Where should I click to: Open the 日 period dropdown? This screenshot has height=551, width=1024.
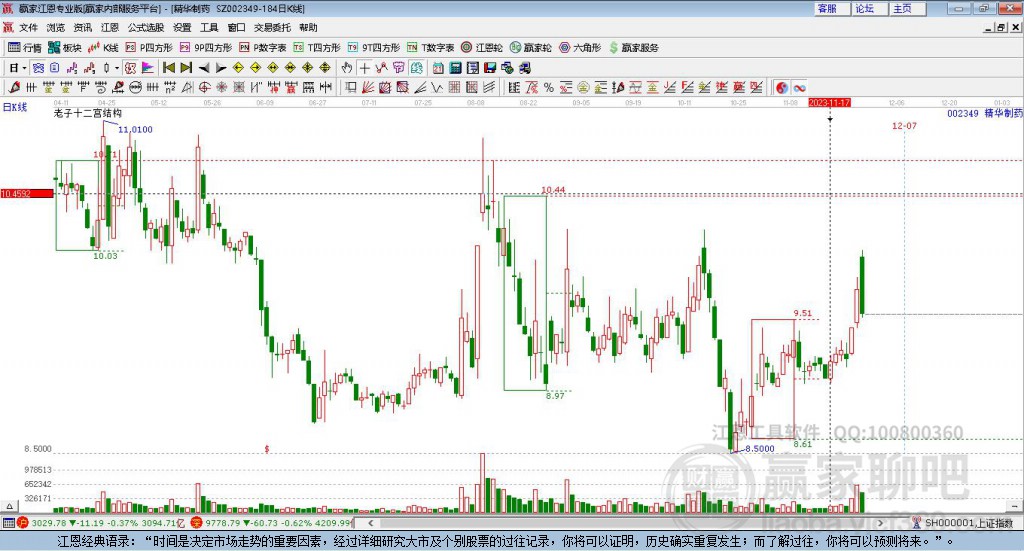[x=17, y=68]
